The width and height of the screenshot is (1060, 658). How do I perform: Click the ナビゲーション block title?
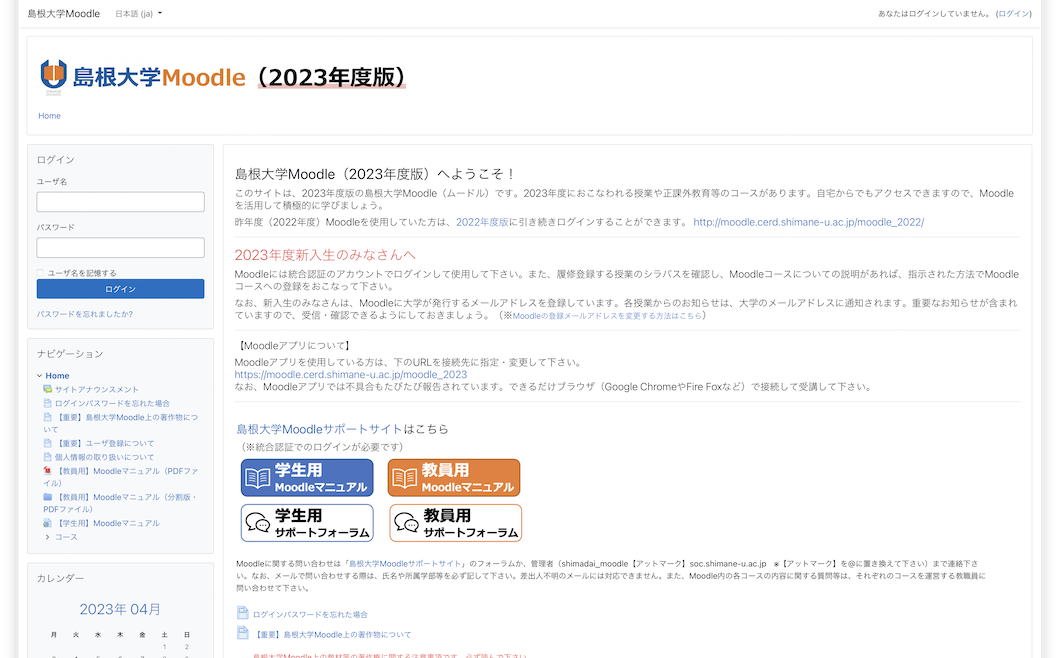click(70, 354)
